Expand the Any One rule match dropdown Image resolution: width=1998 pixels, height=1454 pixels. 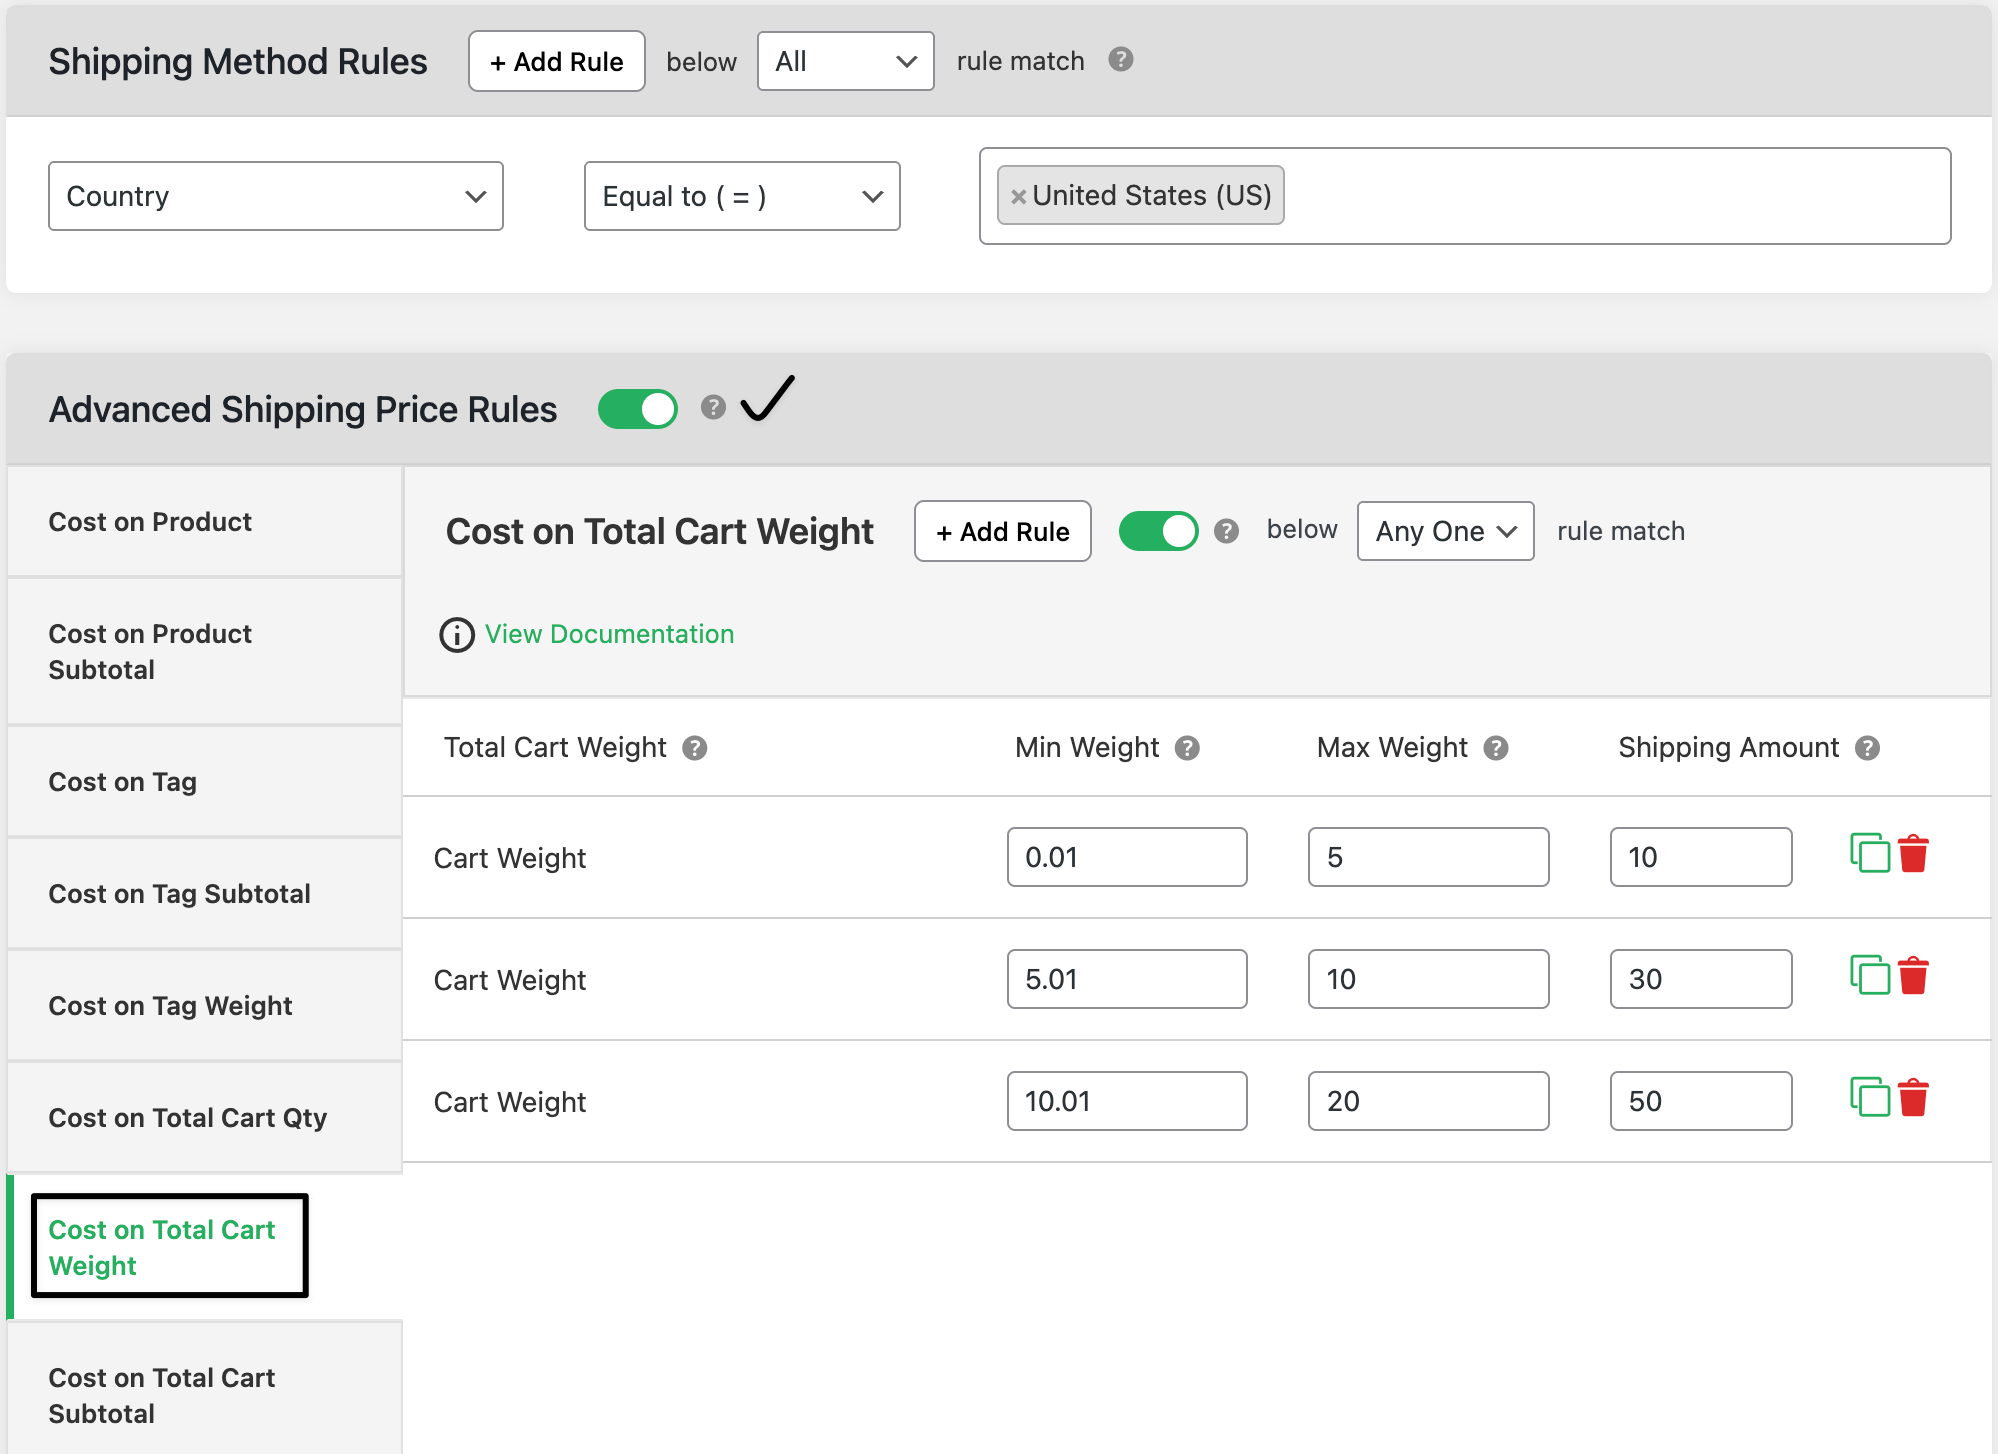tap(1445, 531)
